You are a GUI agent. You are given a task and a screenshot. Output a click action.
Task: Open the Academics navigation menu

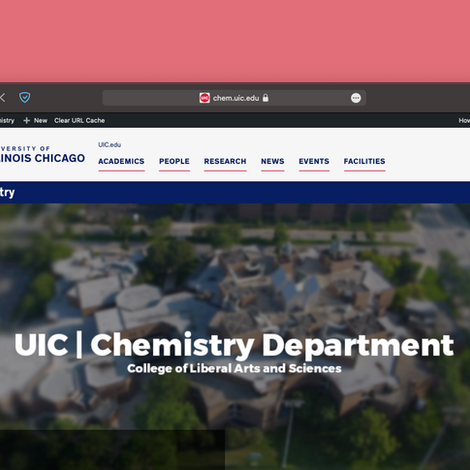(x=121, y=161)
